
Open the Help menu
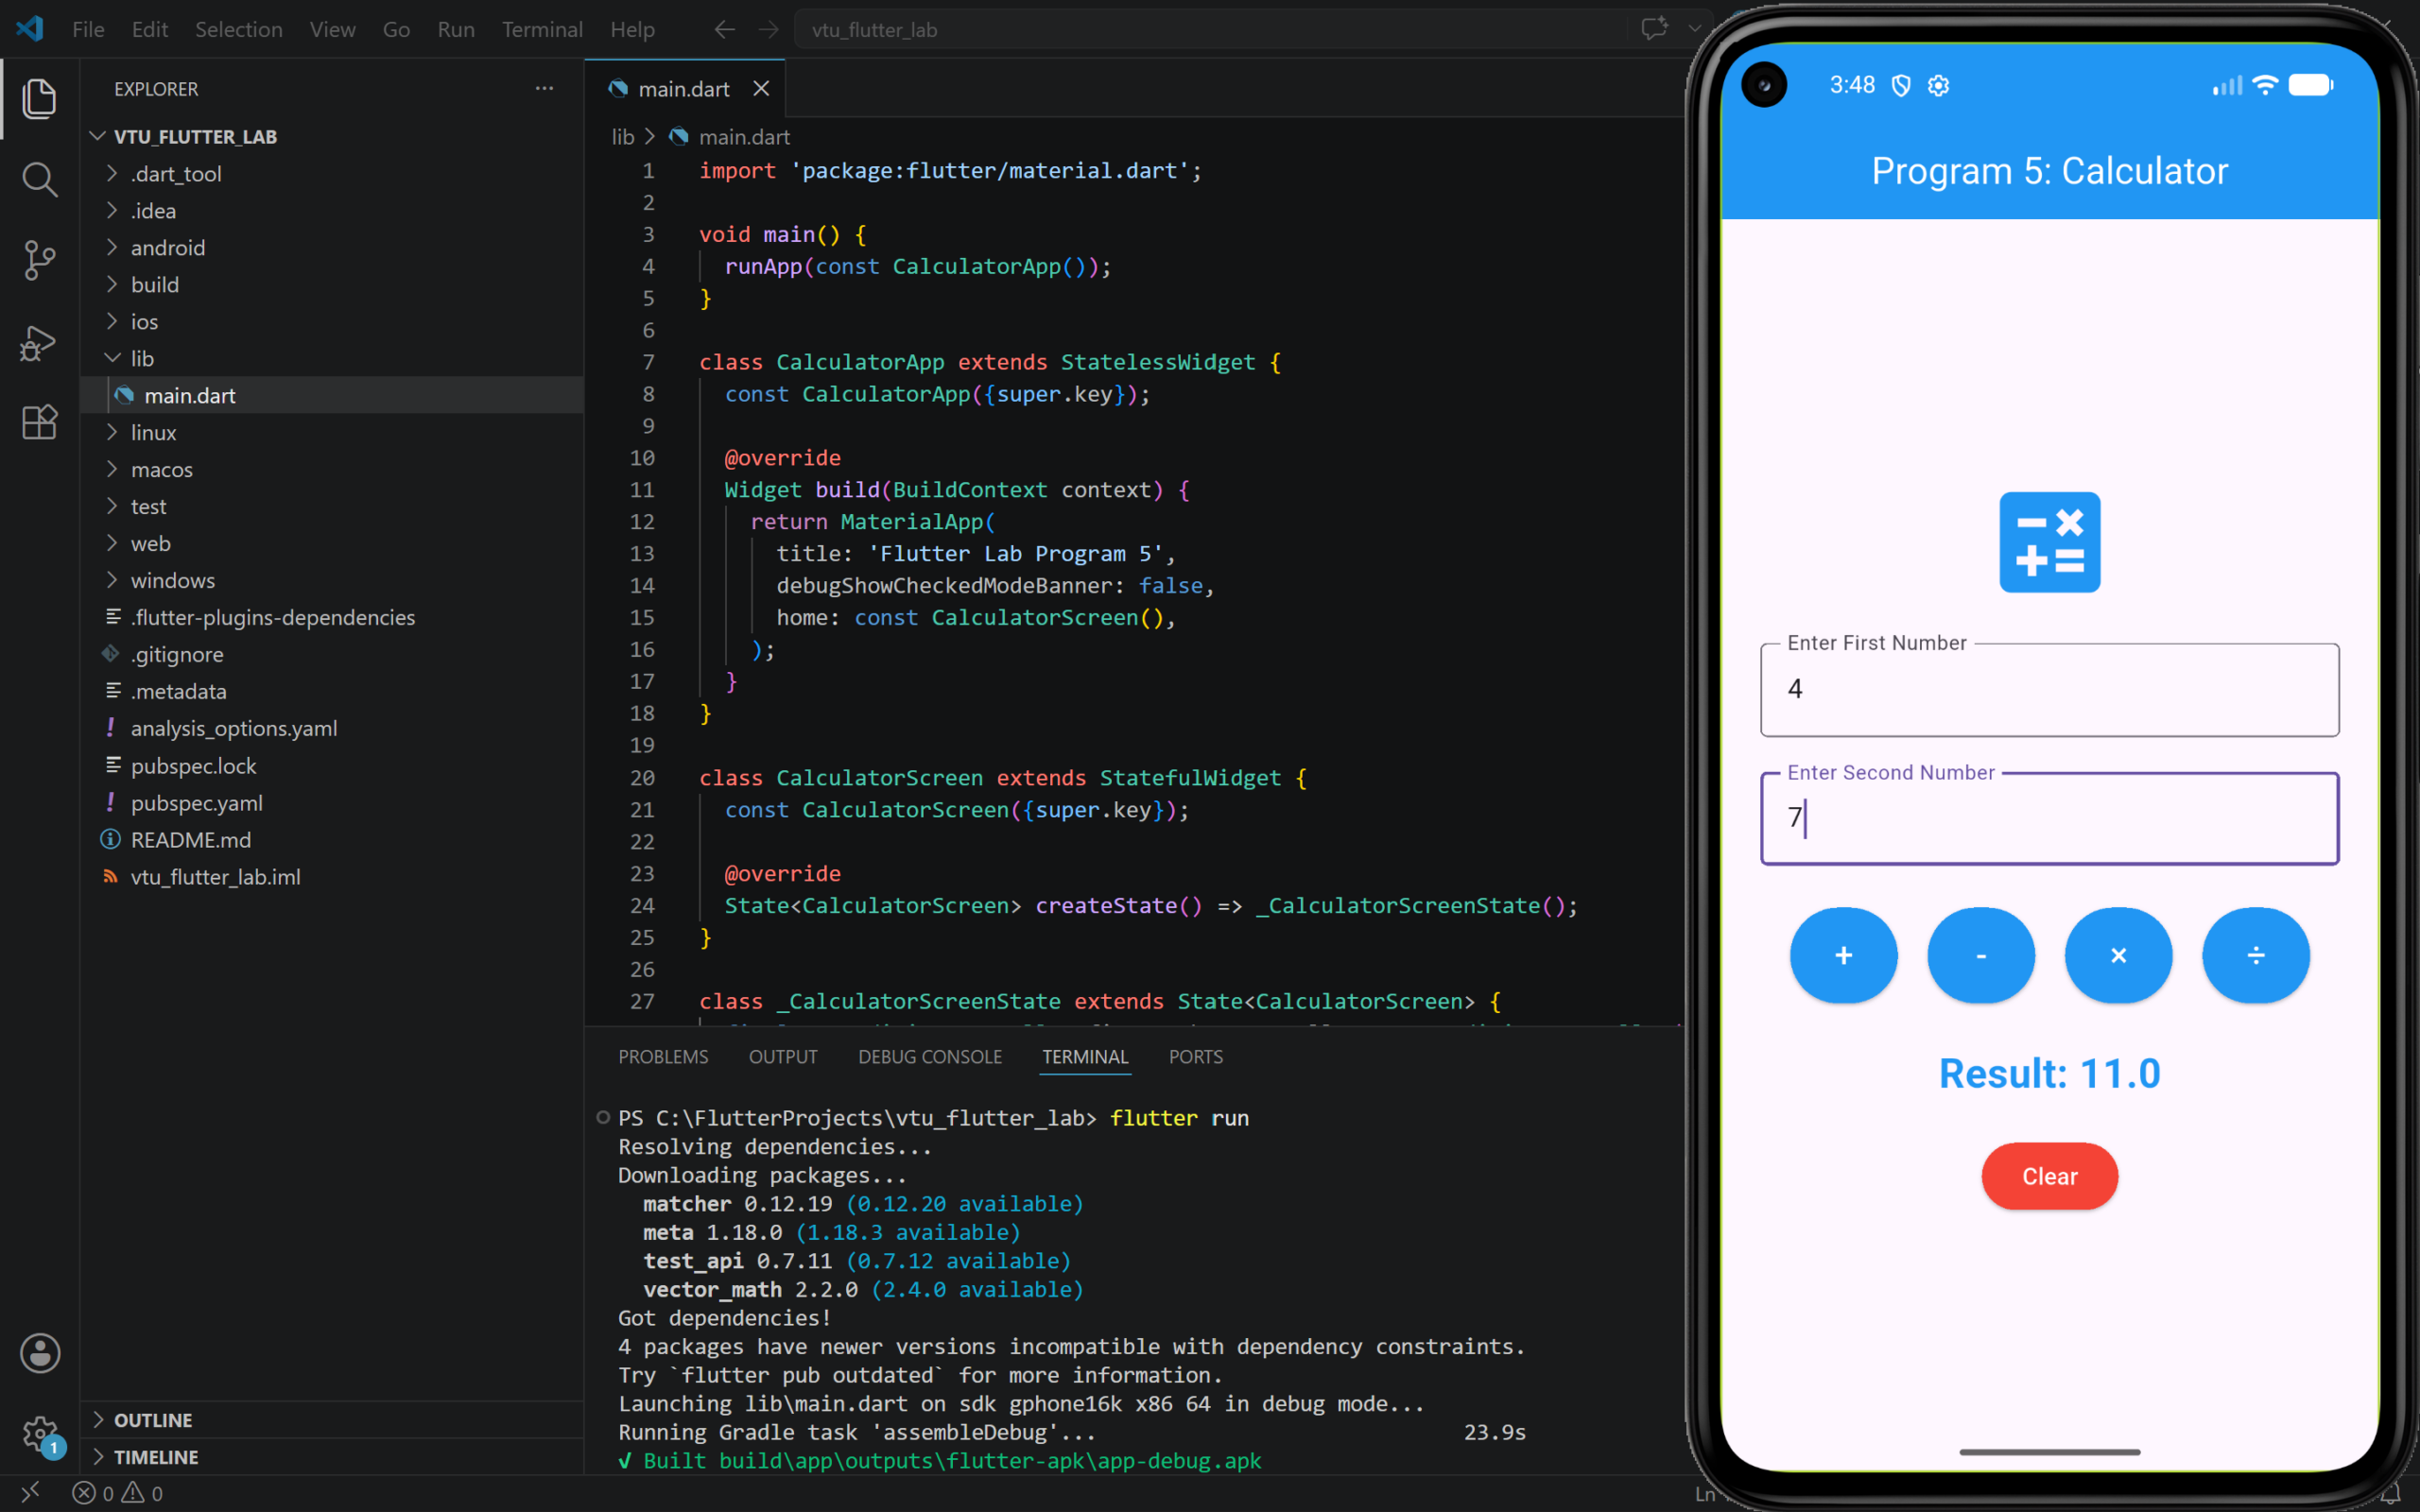coord(632,30)
